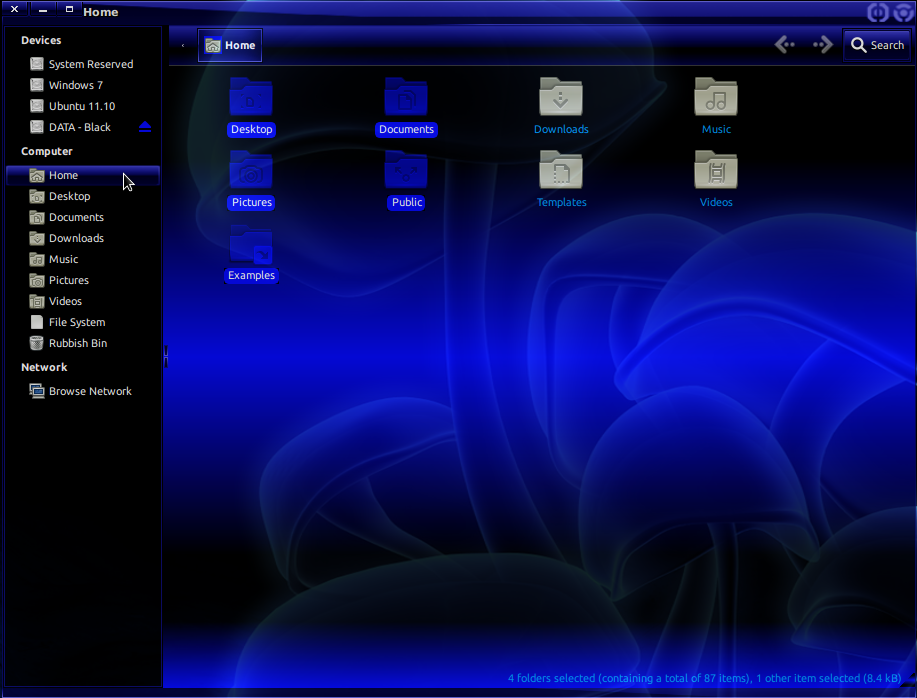
Task: Open Ubuntu 11.10 device in sidebar
Action: [82, 106]
